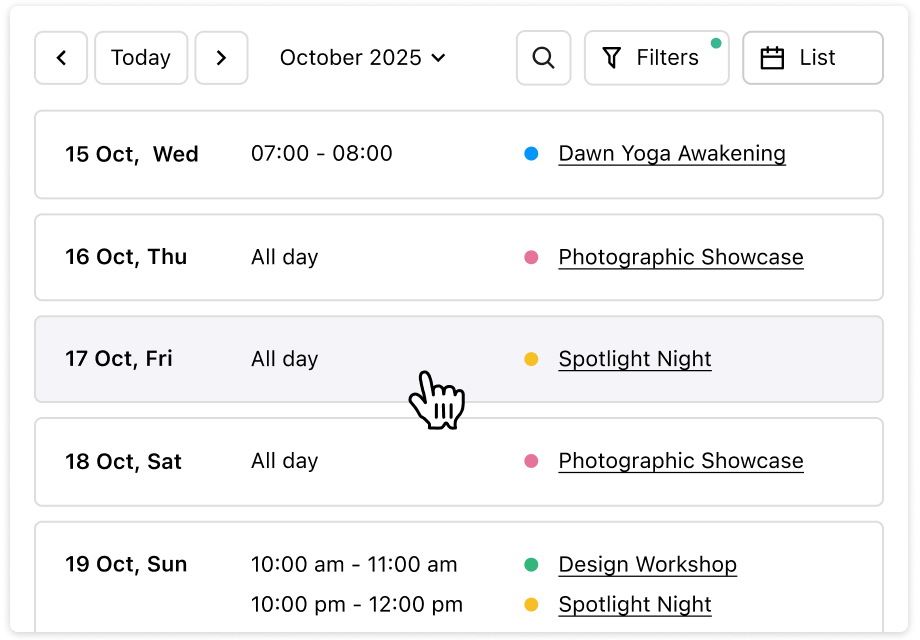Open Spotlight Night on 17 Oct
This screenshot has height=640, width=920.
(635, 359)
